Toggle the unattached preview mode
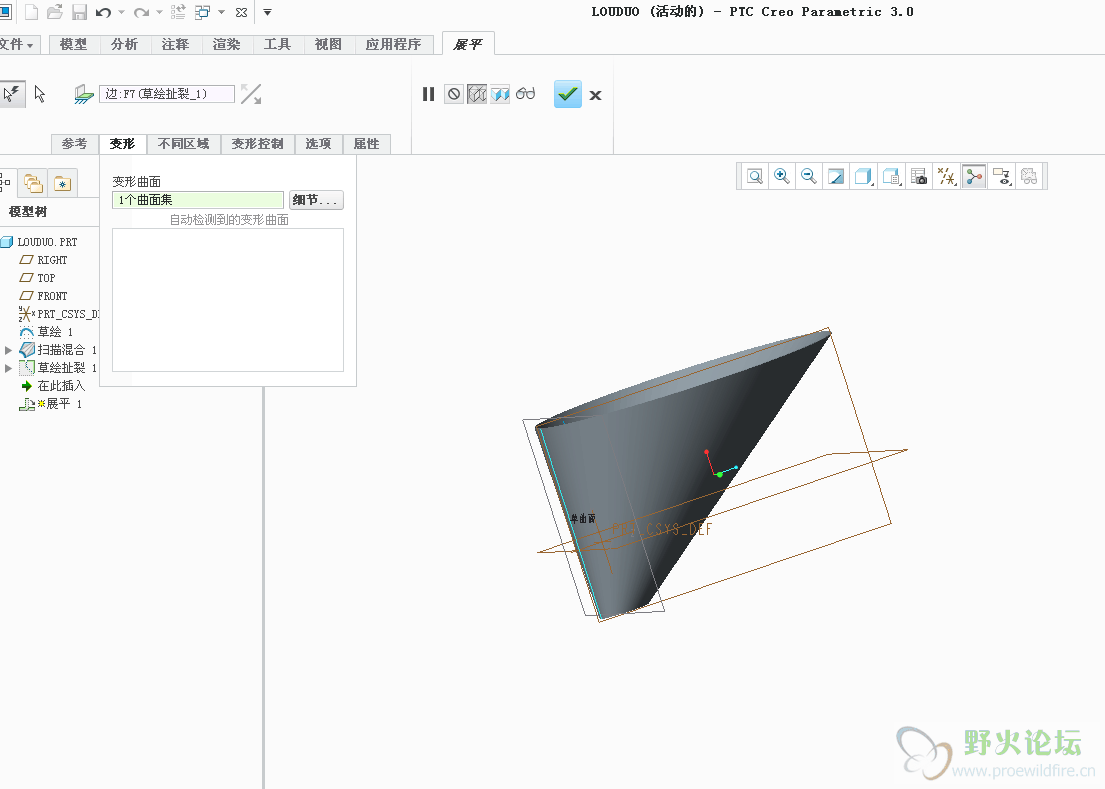 pos(477,94)
